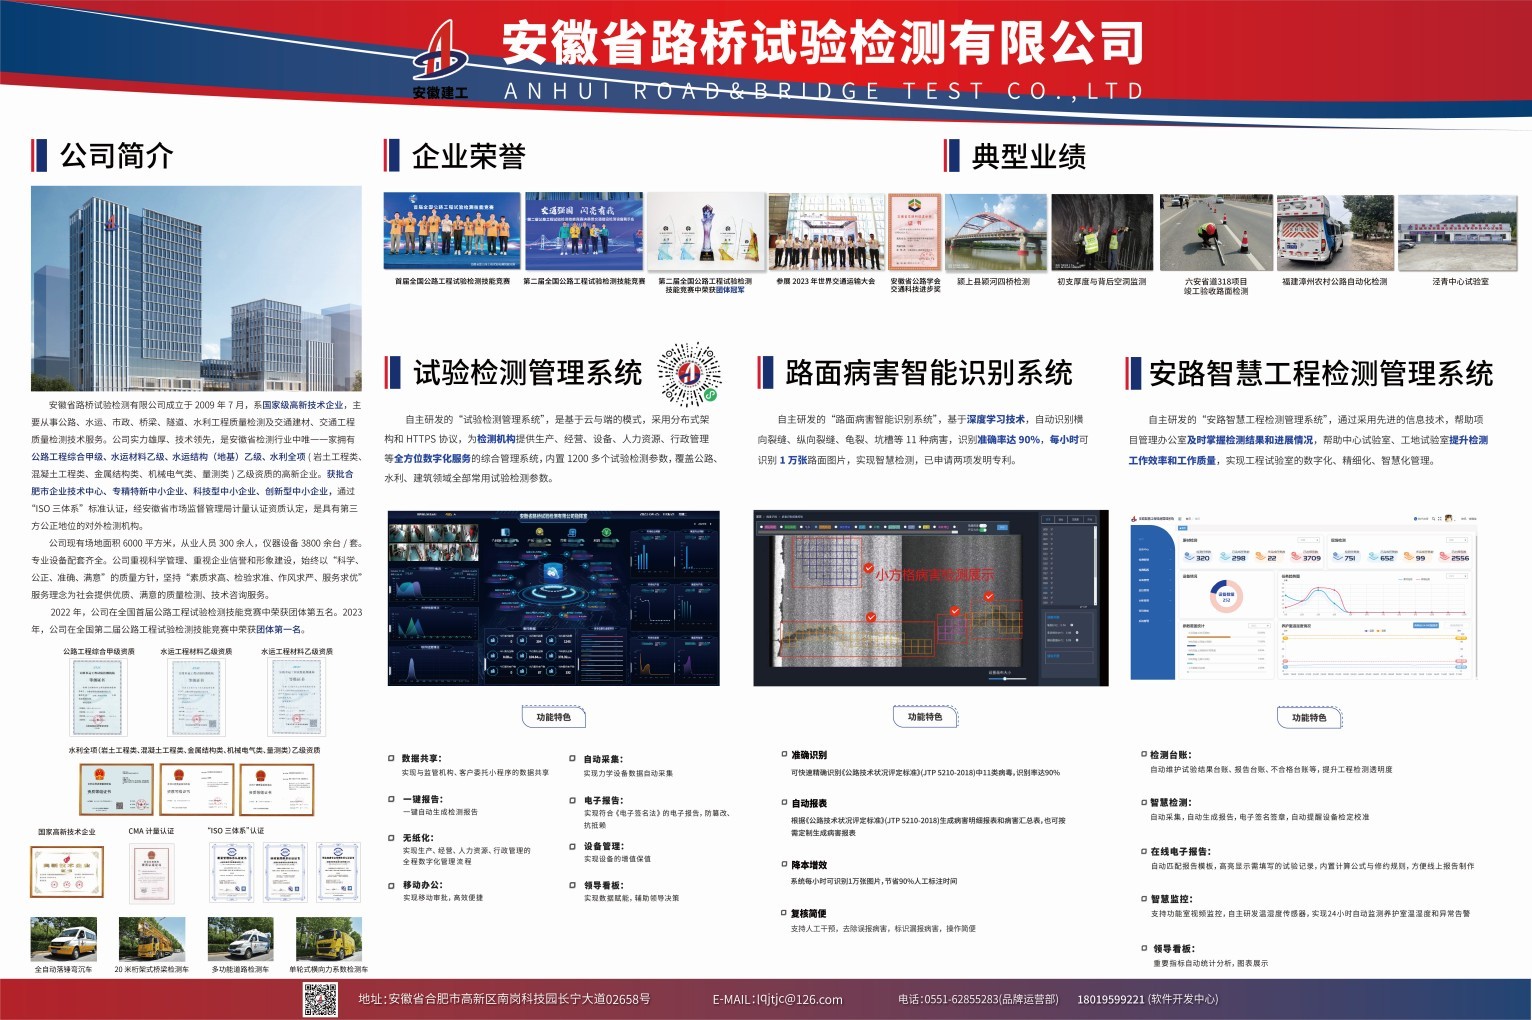Viewport: 1532px width, 1020px height.
Task: Open the 路面病害智能识别系统 detection screenshot
Action: [x=931, y=598]
